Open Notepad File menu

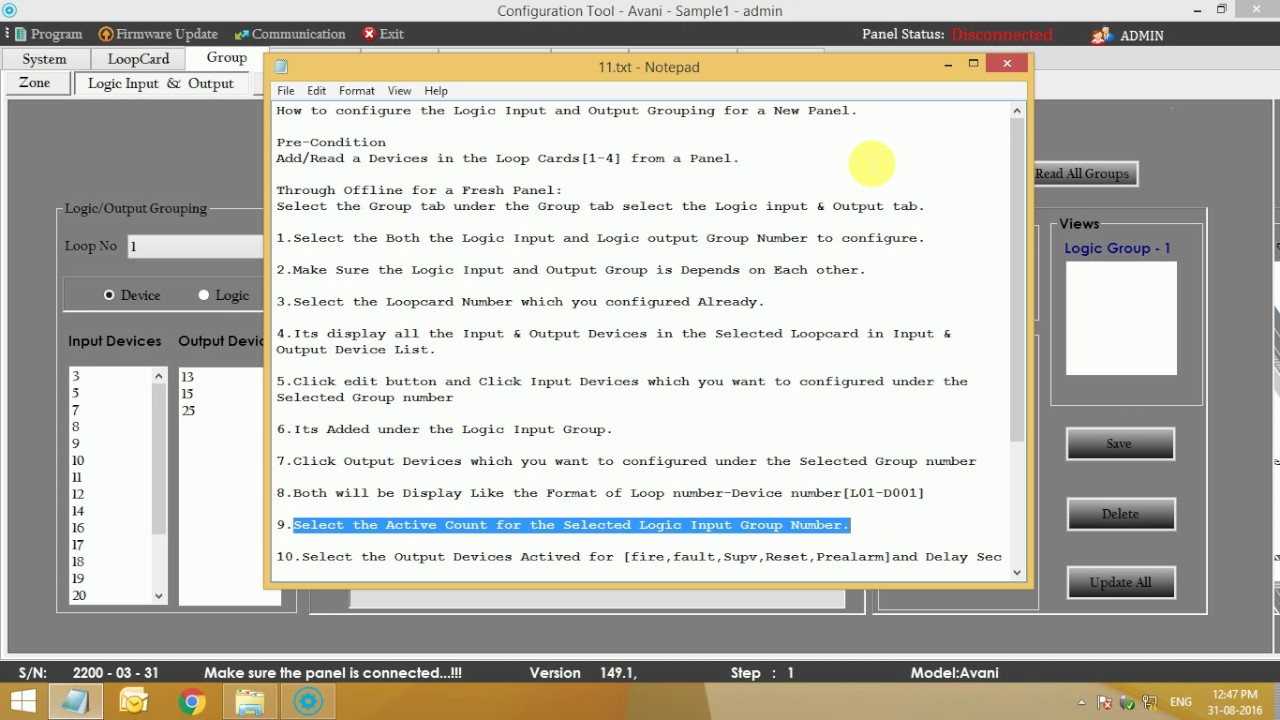(286, 91)
